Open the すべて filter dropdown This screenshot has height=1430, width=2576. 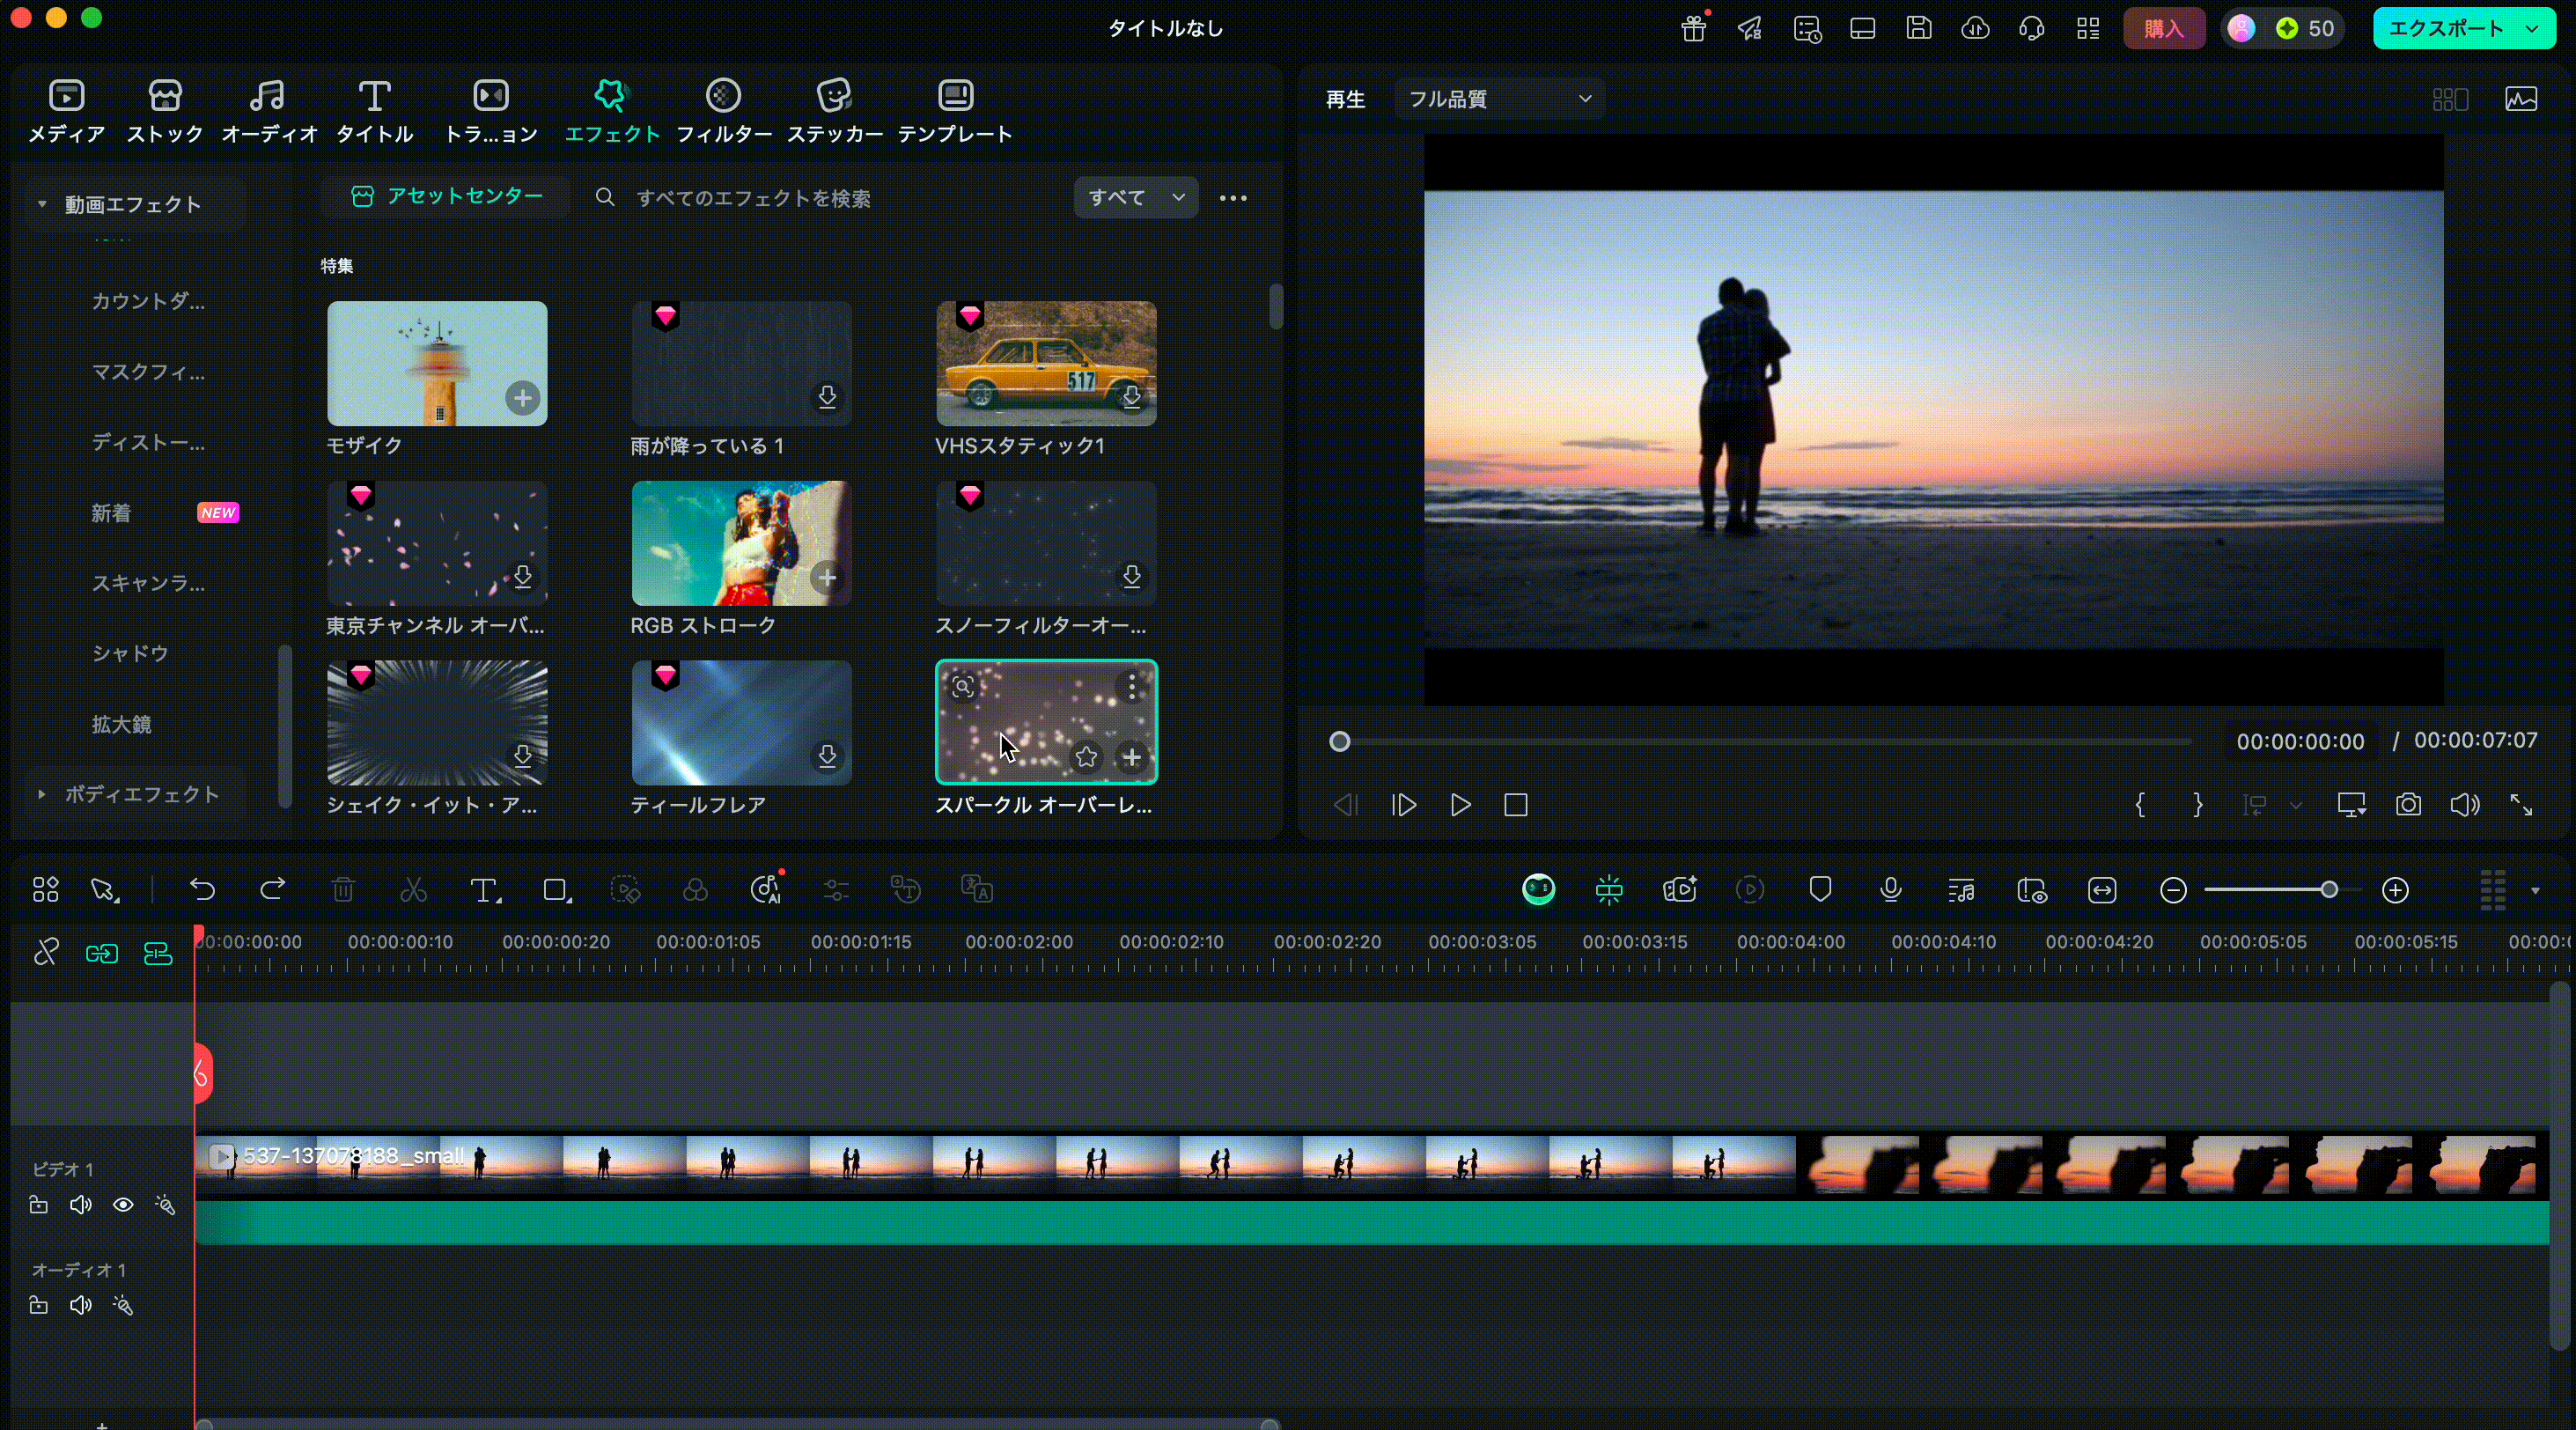[1135, 198]
